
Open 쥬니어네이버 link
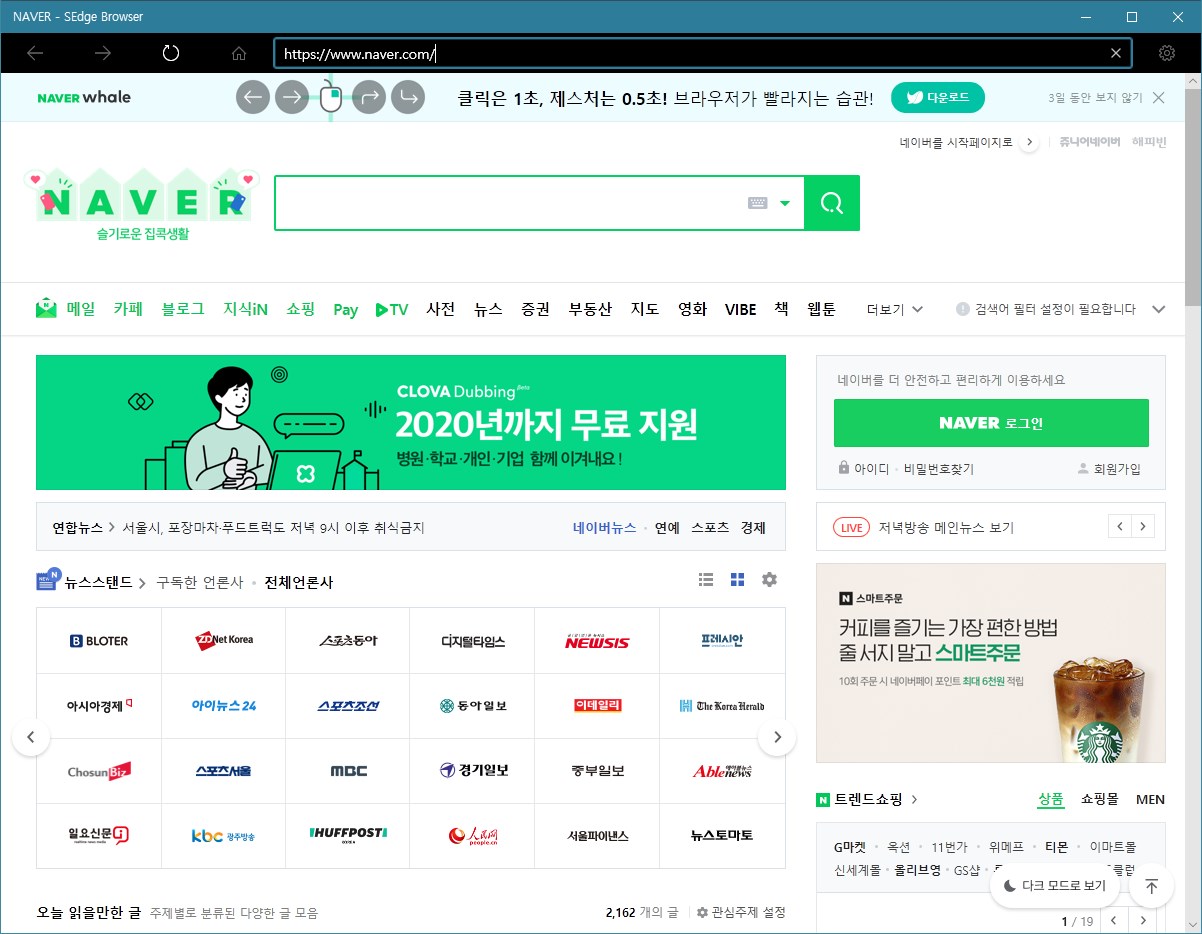coord(1089,142)
